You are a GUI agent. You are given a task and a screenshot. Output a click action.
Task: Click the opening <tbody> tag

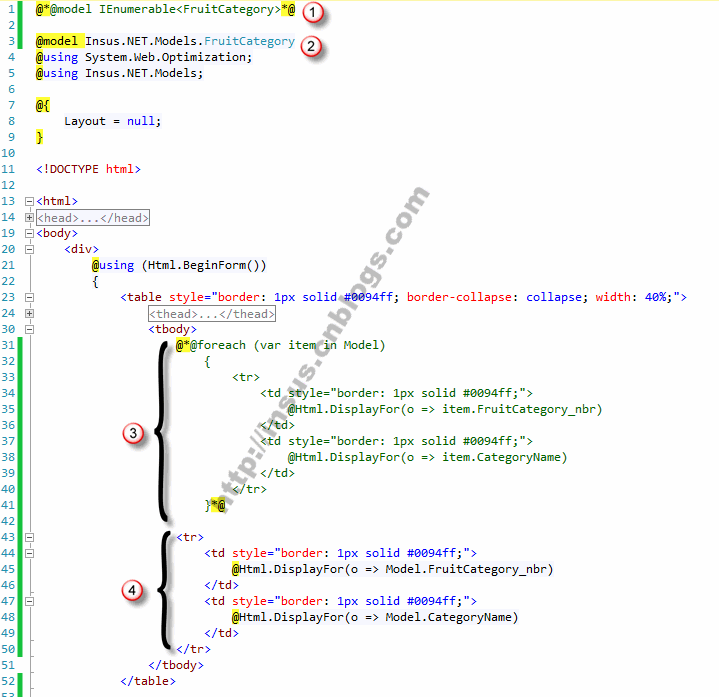(172, 329)
